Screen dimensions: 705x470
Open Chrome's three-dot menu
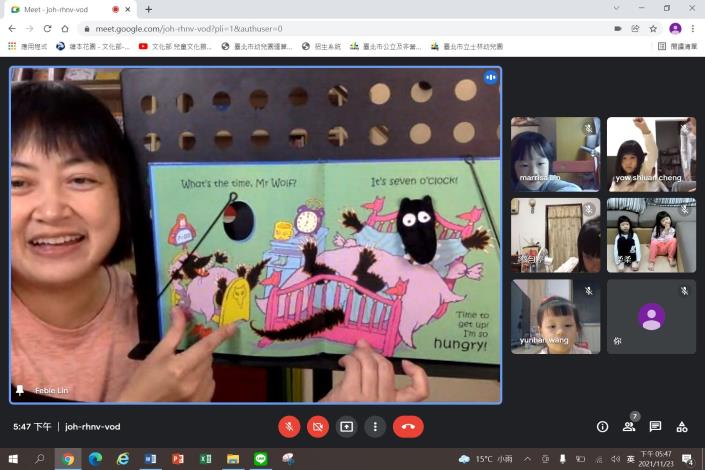point(693,28)
